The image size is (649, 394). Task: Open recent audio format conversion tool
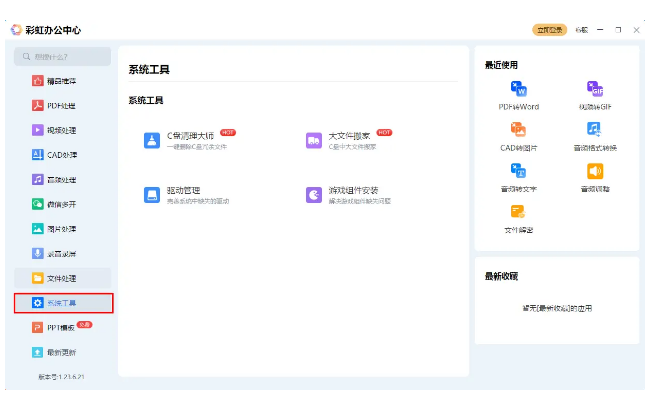pyautogui.click(x=595, y=137)
